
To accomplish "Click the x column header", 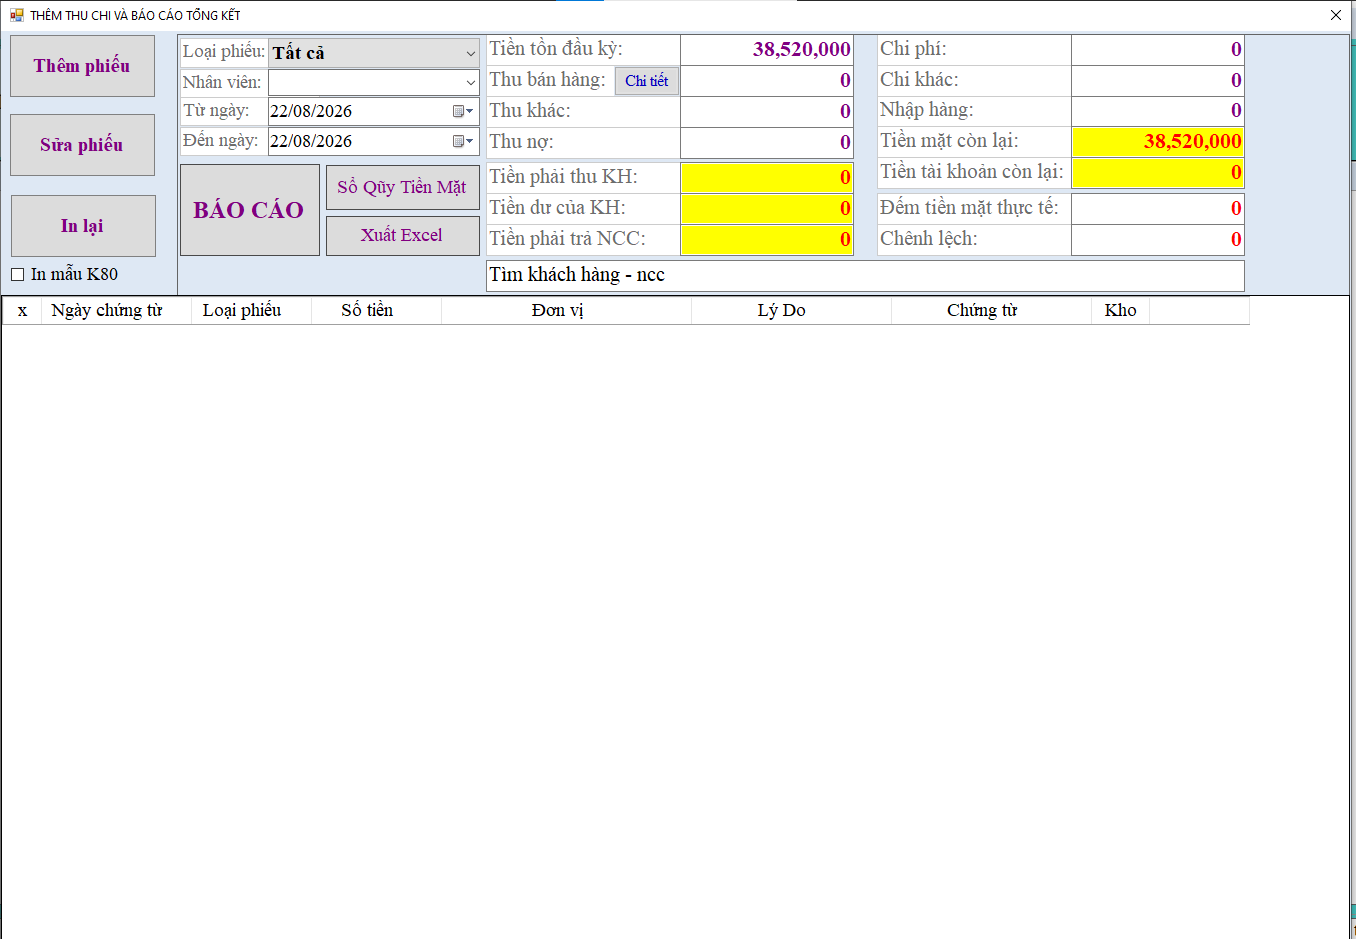I will point(22,311).
